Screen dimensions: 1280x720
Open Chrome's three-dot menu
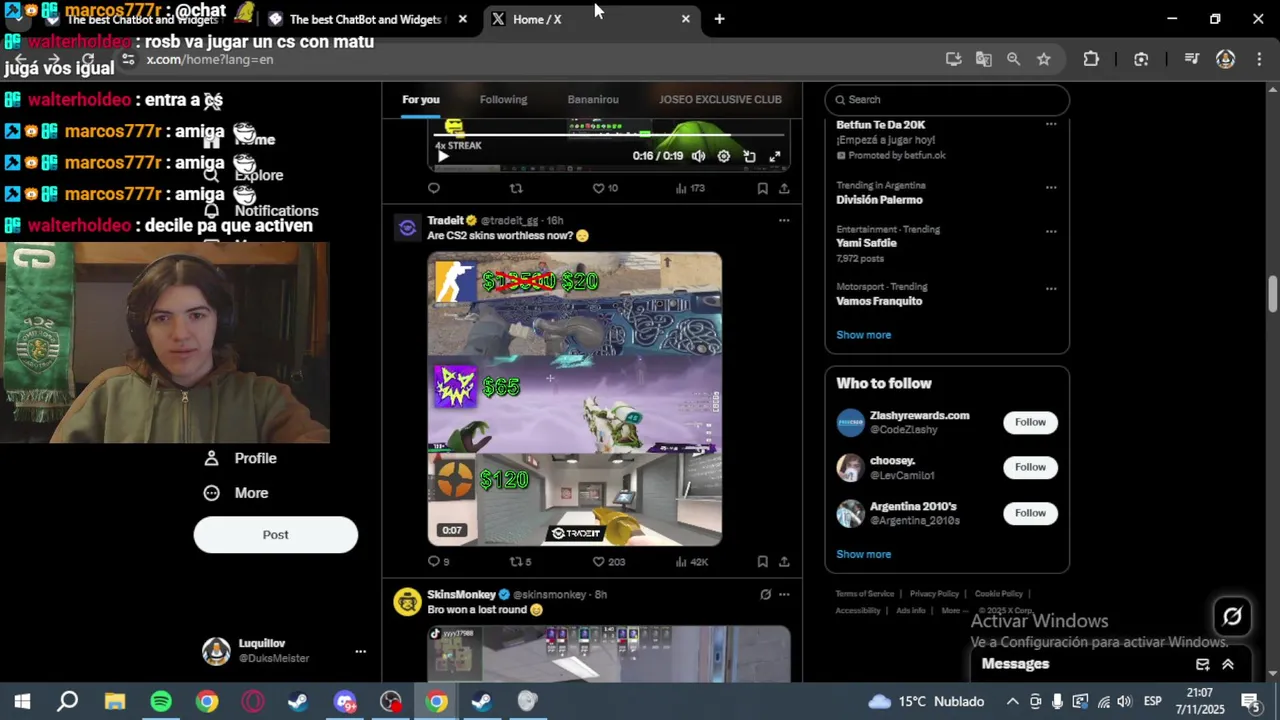click(1257, 59)
